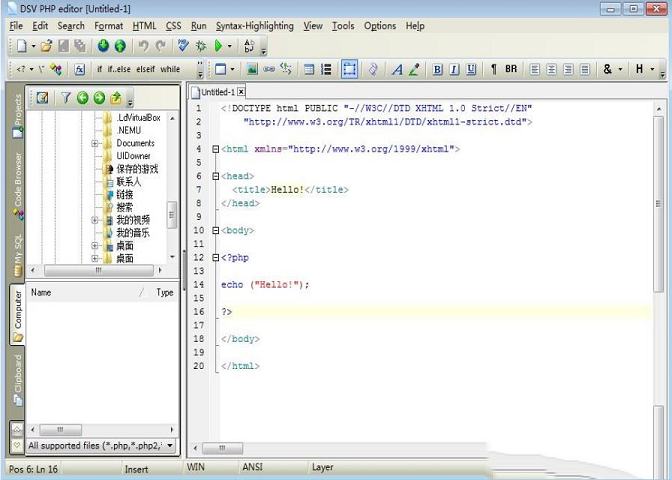Click the font A icon

pyautogui.click(x=397, y=69)
